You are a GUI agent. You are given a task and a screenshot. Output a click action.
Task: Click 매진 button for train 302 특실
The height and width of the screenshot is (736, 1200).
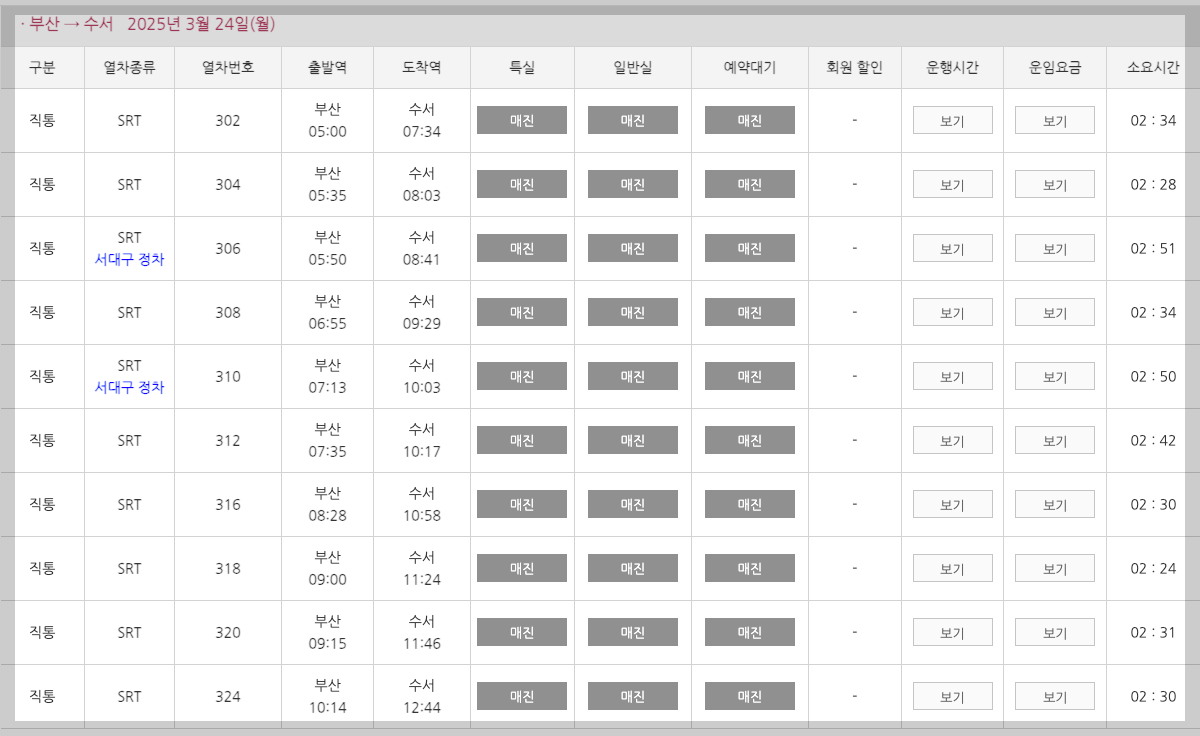point(521,119)
